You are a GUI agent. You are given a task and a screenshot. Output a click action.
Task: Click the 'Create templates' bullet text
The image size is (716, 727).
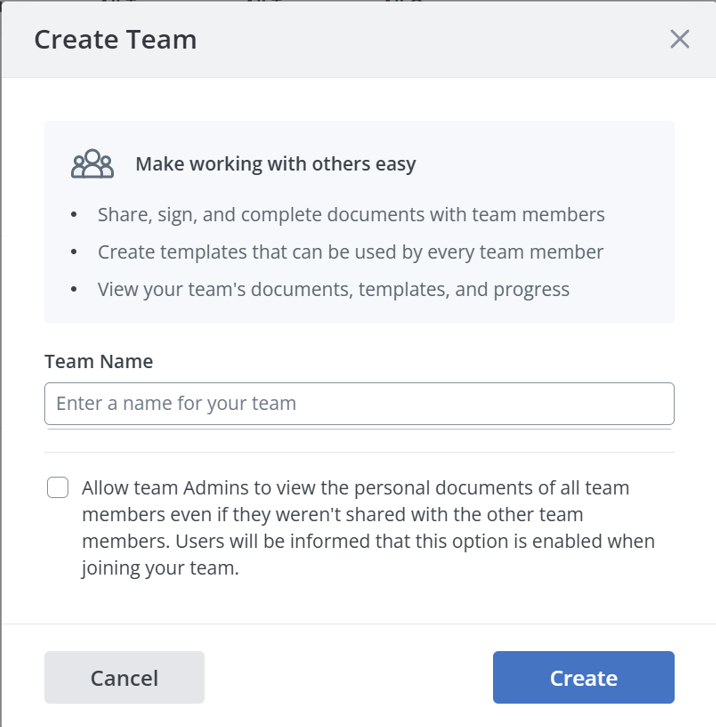(350, 252)
